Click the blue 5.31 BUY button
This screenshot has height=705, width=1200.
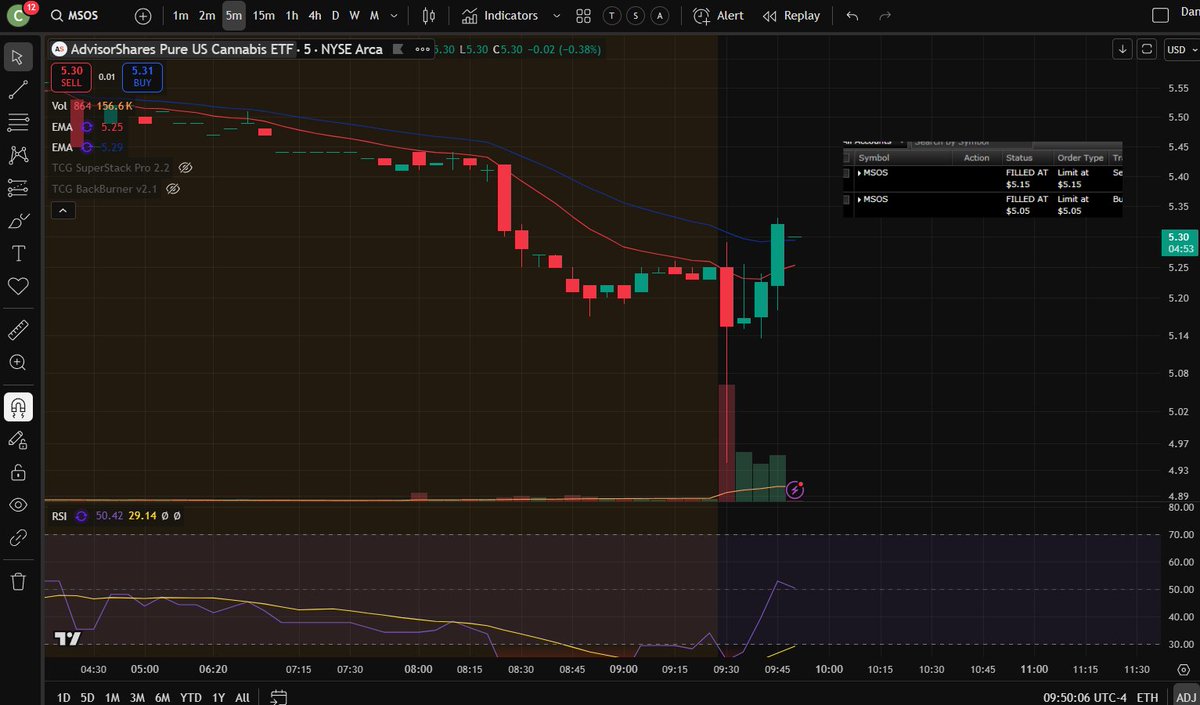tap(141, 76)
